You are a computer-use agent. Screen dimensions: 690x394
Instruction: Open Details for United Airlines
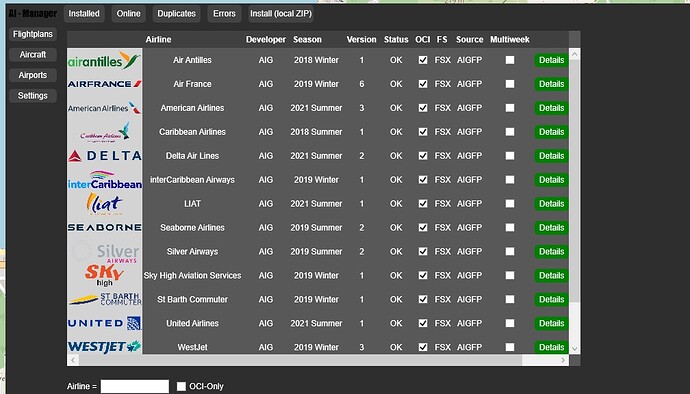551,323
